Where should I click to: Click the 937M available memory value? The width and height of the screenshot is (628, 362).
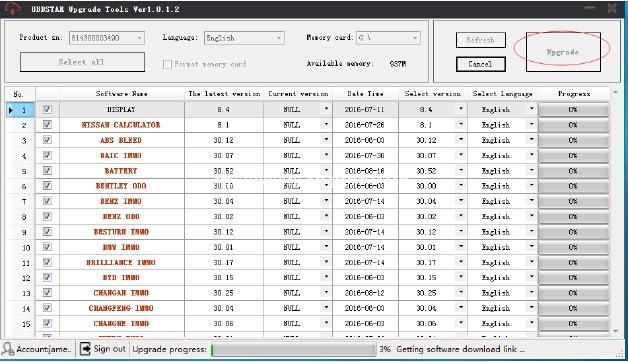point(398,64)
